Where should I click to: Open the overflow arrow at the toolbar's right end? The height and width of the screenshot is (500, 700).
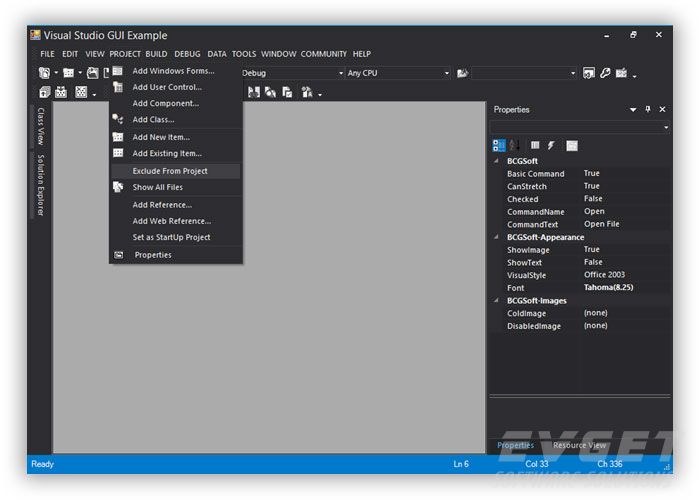(x=634, y=76)
